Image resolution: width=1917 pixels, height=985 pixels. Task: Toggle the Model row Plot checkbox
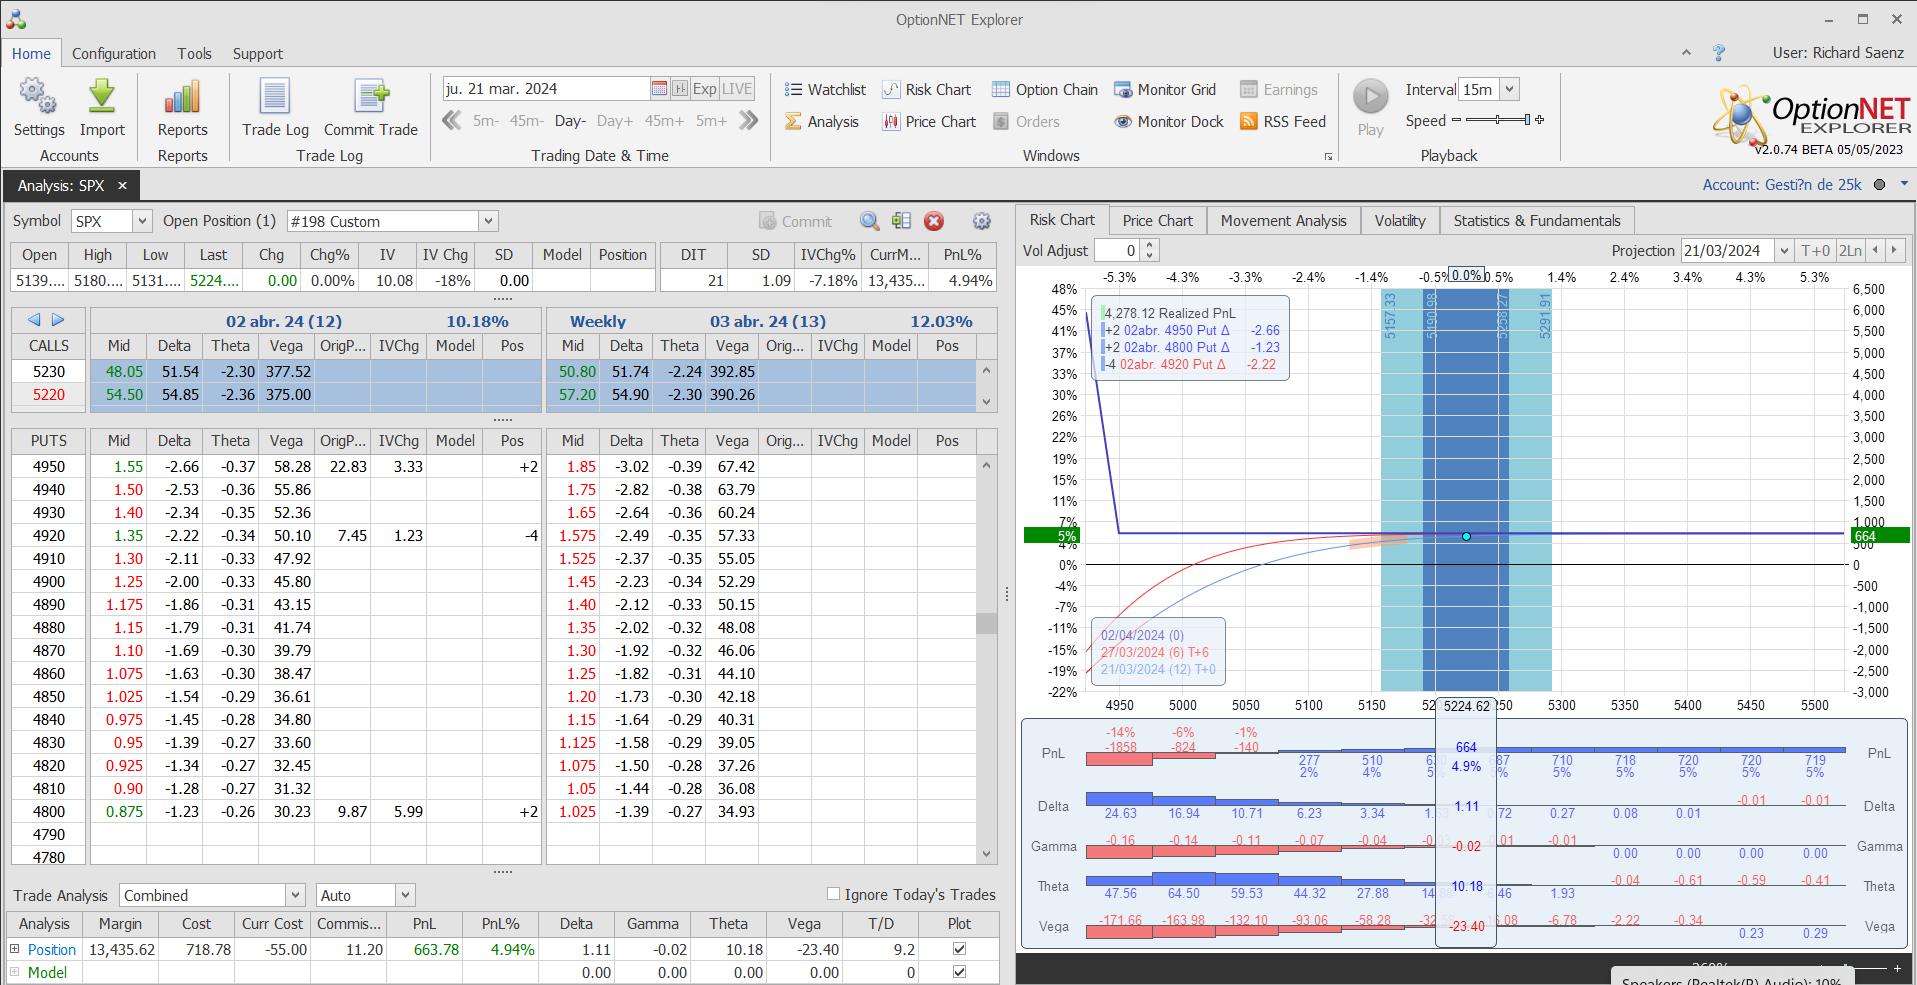pyautogui.click(x=959, y=972)
